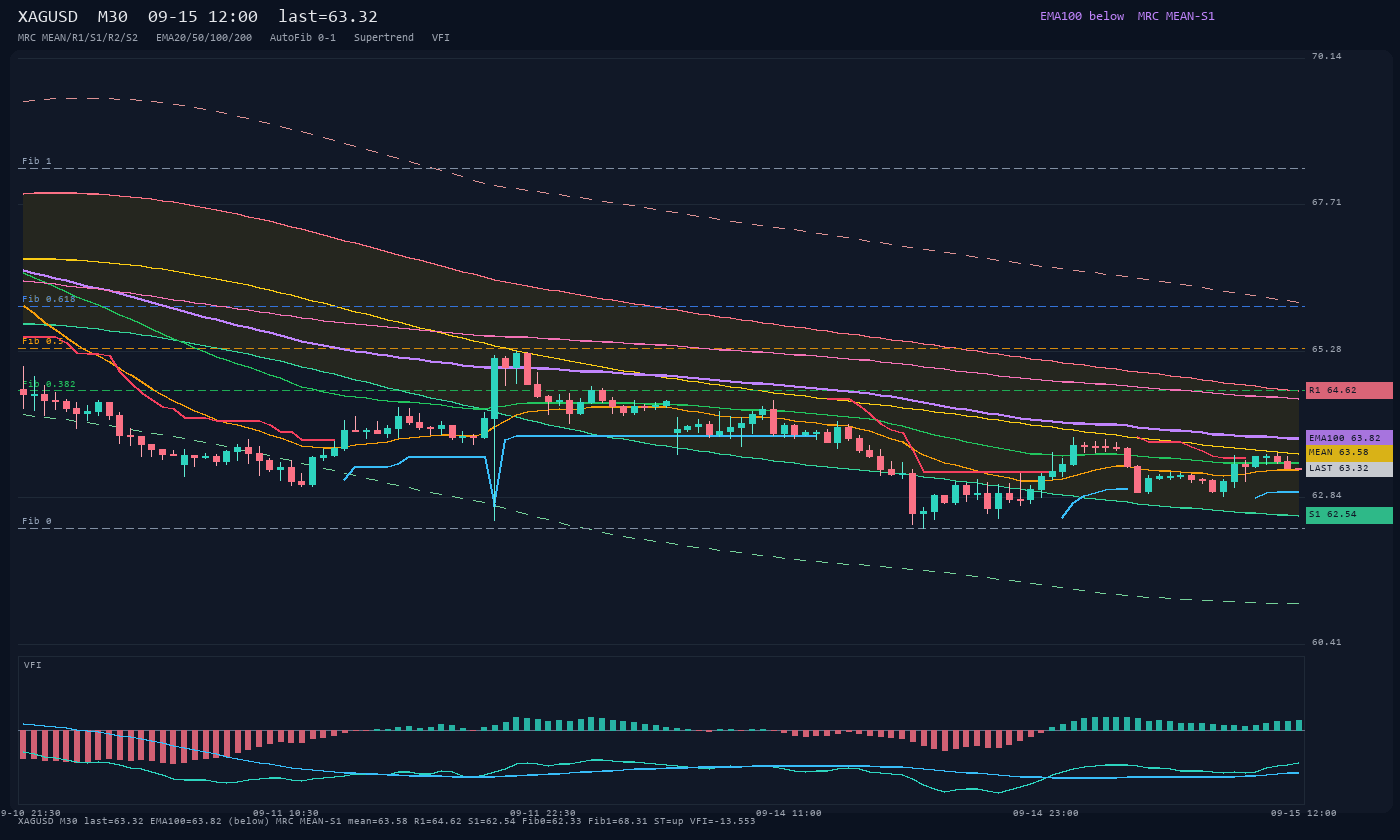Click the VFI label in the indicator list
This screenshot has height=840, width=1400.
[x=441, y=38]
